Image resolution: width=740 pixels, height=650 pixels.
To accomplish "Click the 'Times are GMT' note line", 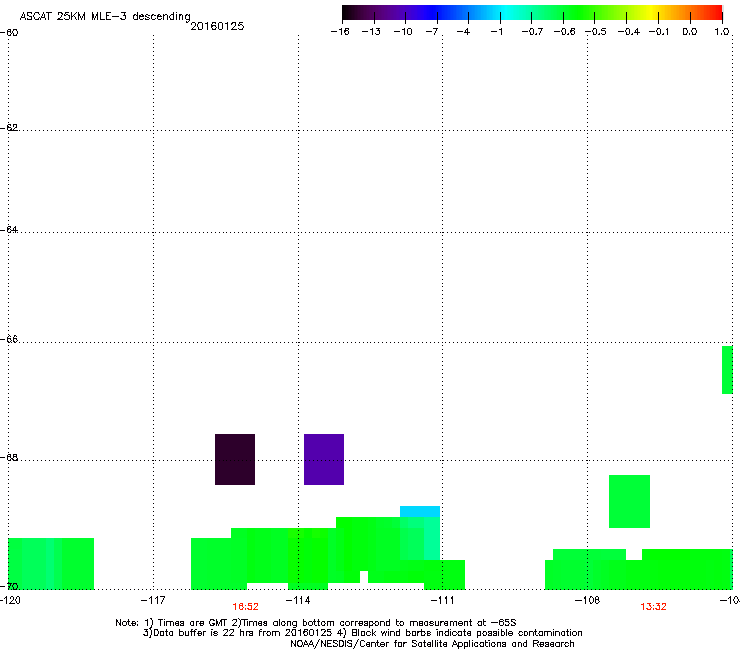I will click(x=316, y=623).
